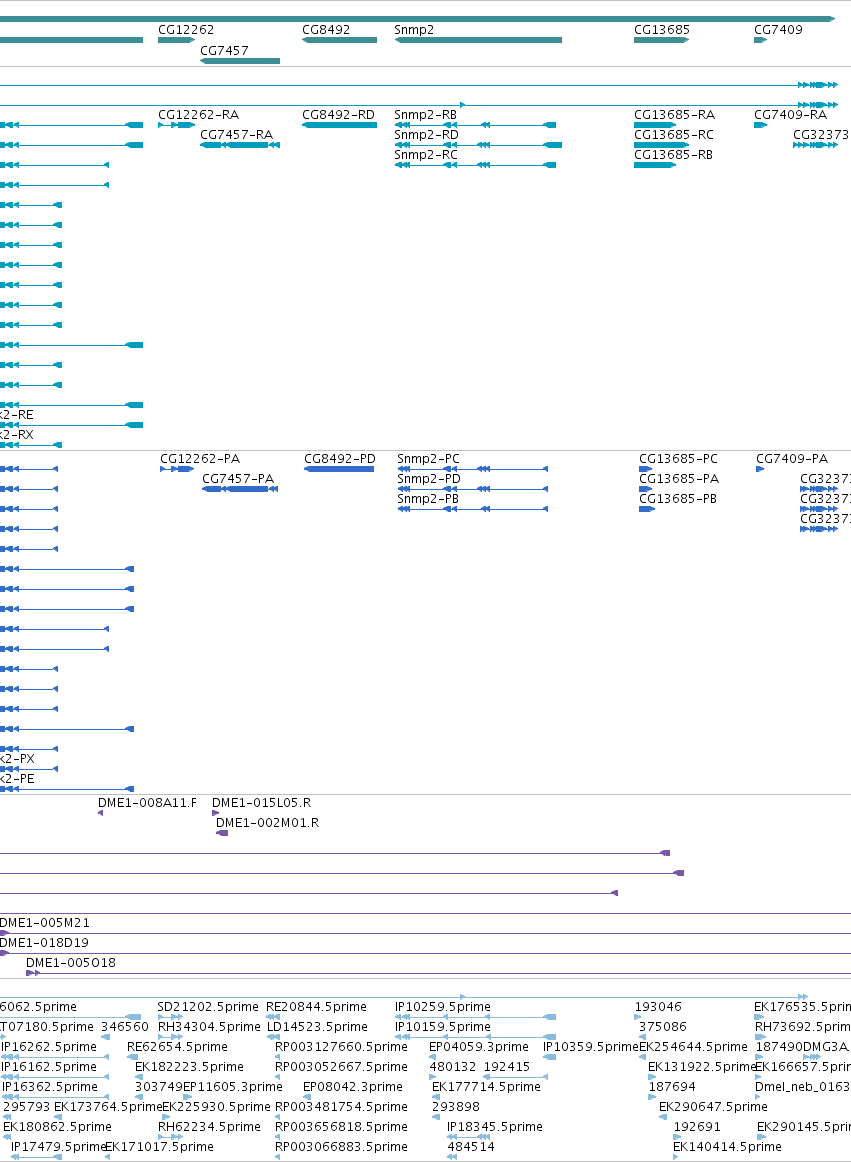
Task: Select the CG7457-RA transcript label
Action: [x=236, y=135]
